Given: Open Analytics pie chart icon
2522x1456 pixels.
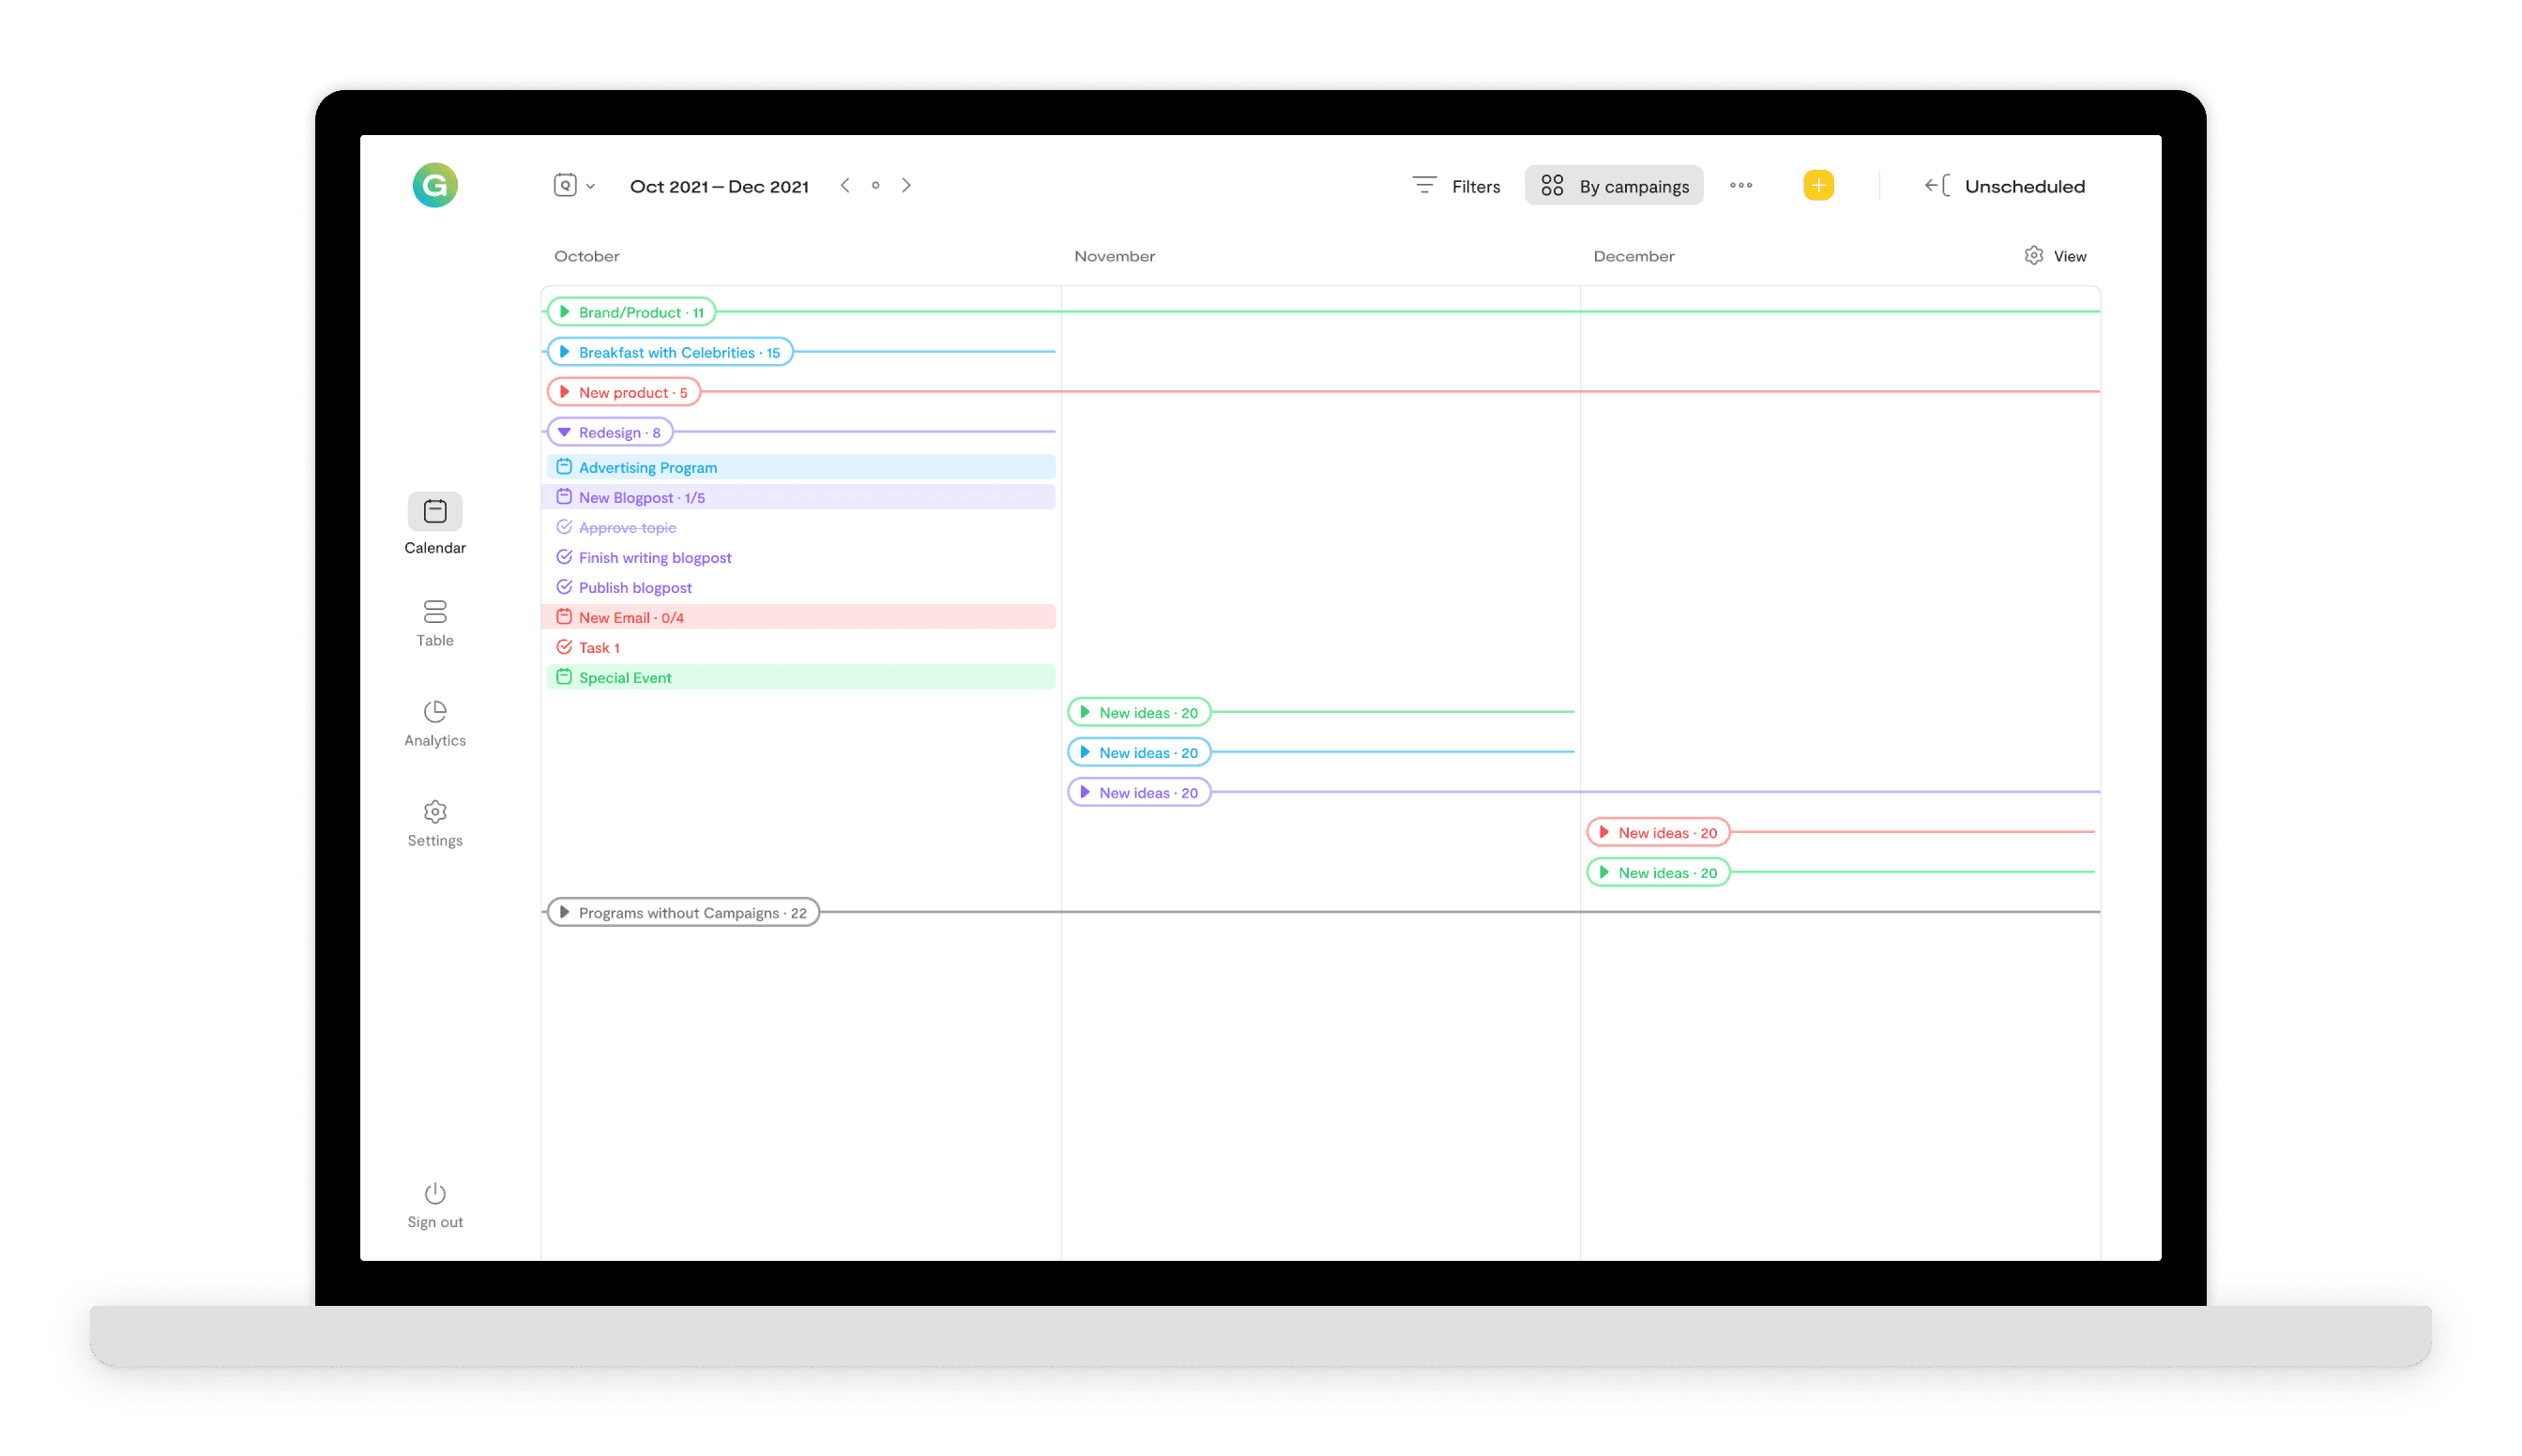Looking at the screenshot, I should click(435, 712).
